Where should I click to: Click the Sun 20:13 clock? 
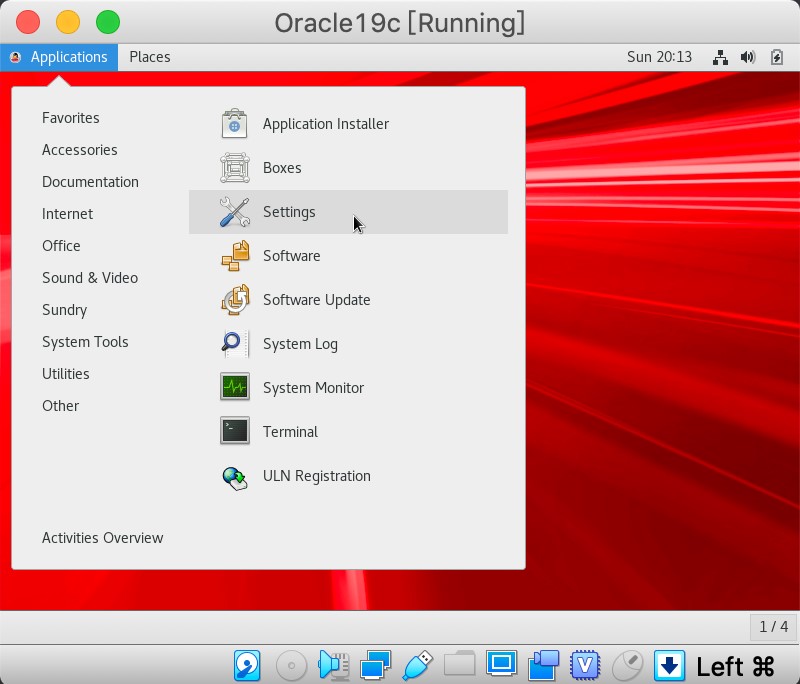tap(659, 57)
